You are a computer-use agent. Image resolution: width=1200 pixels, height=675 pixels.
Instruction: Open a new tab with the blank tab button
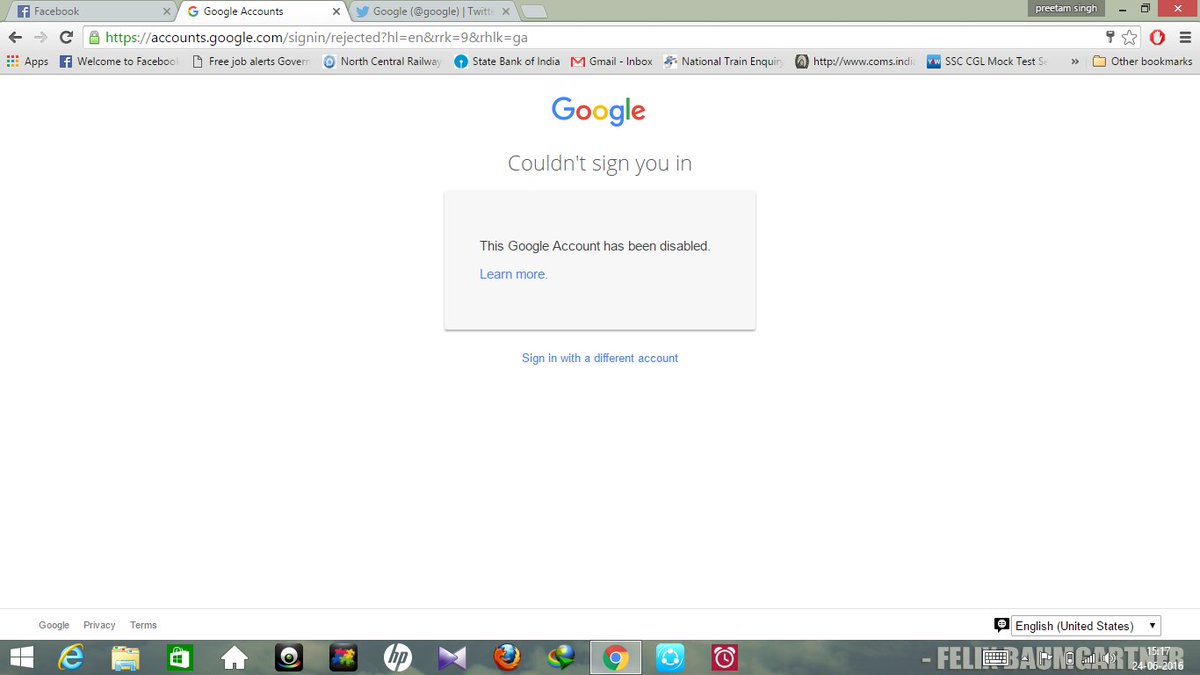(534, 12)
